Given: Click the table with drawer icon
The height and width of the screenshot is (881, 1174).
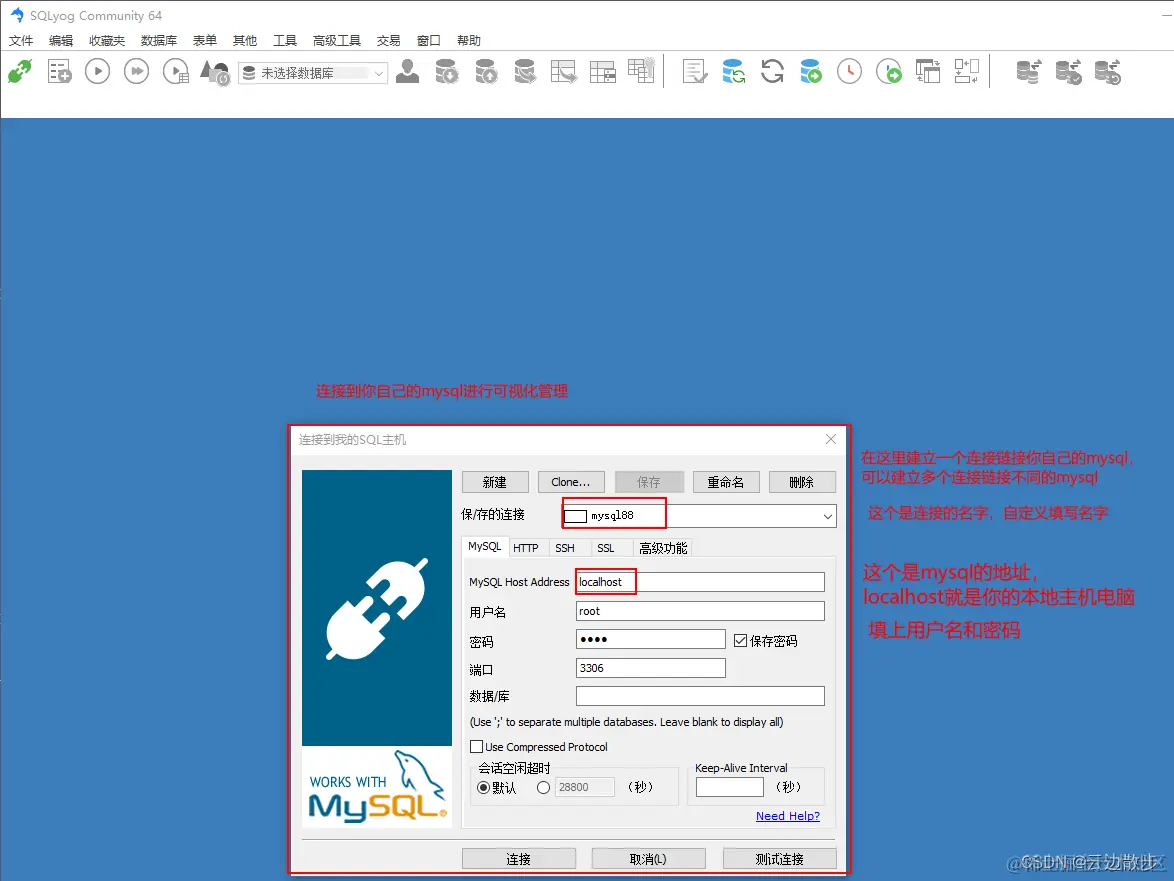Looking at the screenshot, I should click(x=603, y=72).
